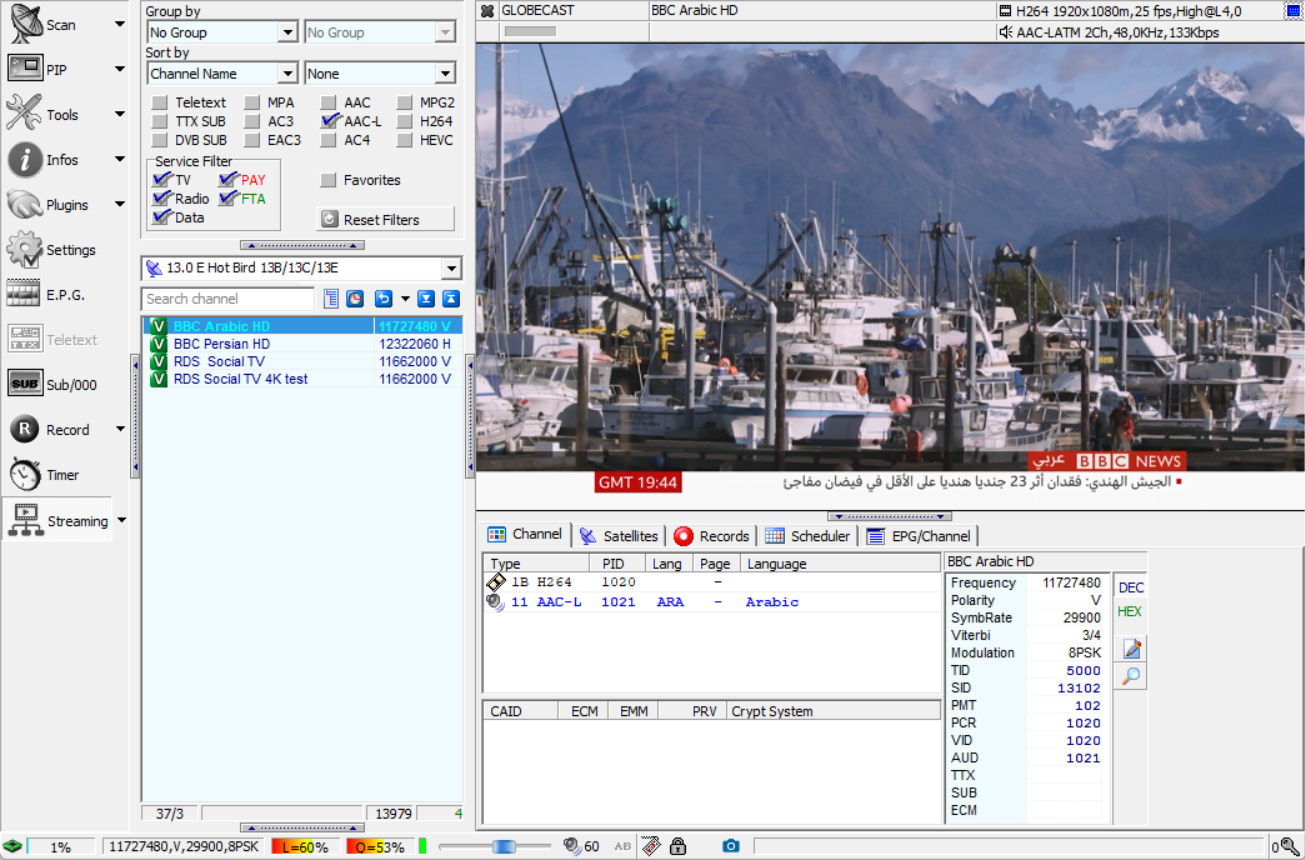Expand the Record menu arrow
This screenshot has width=1305, height=860.
point(120,430)
